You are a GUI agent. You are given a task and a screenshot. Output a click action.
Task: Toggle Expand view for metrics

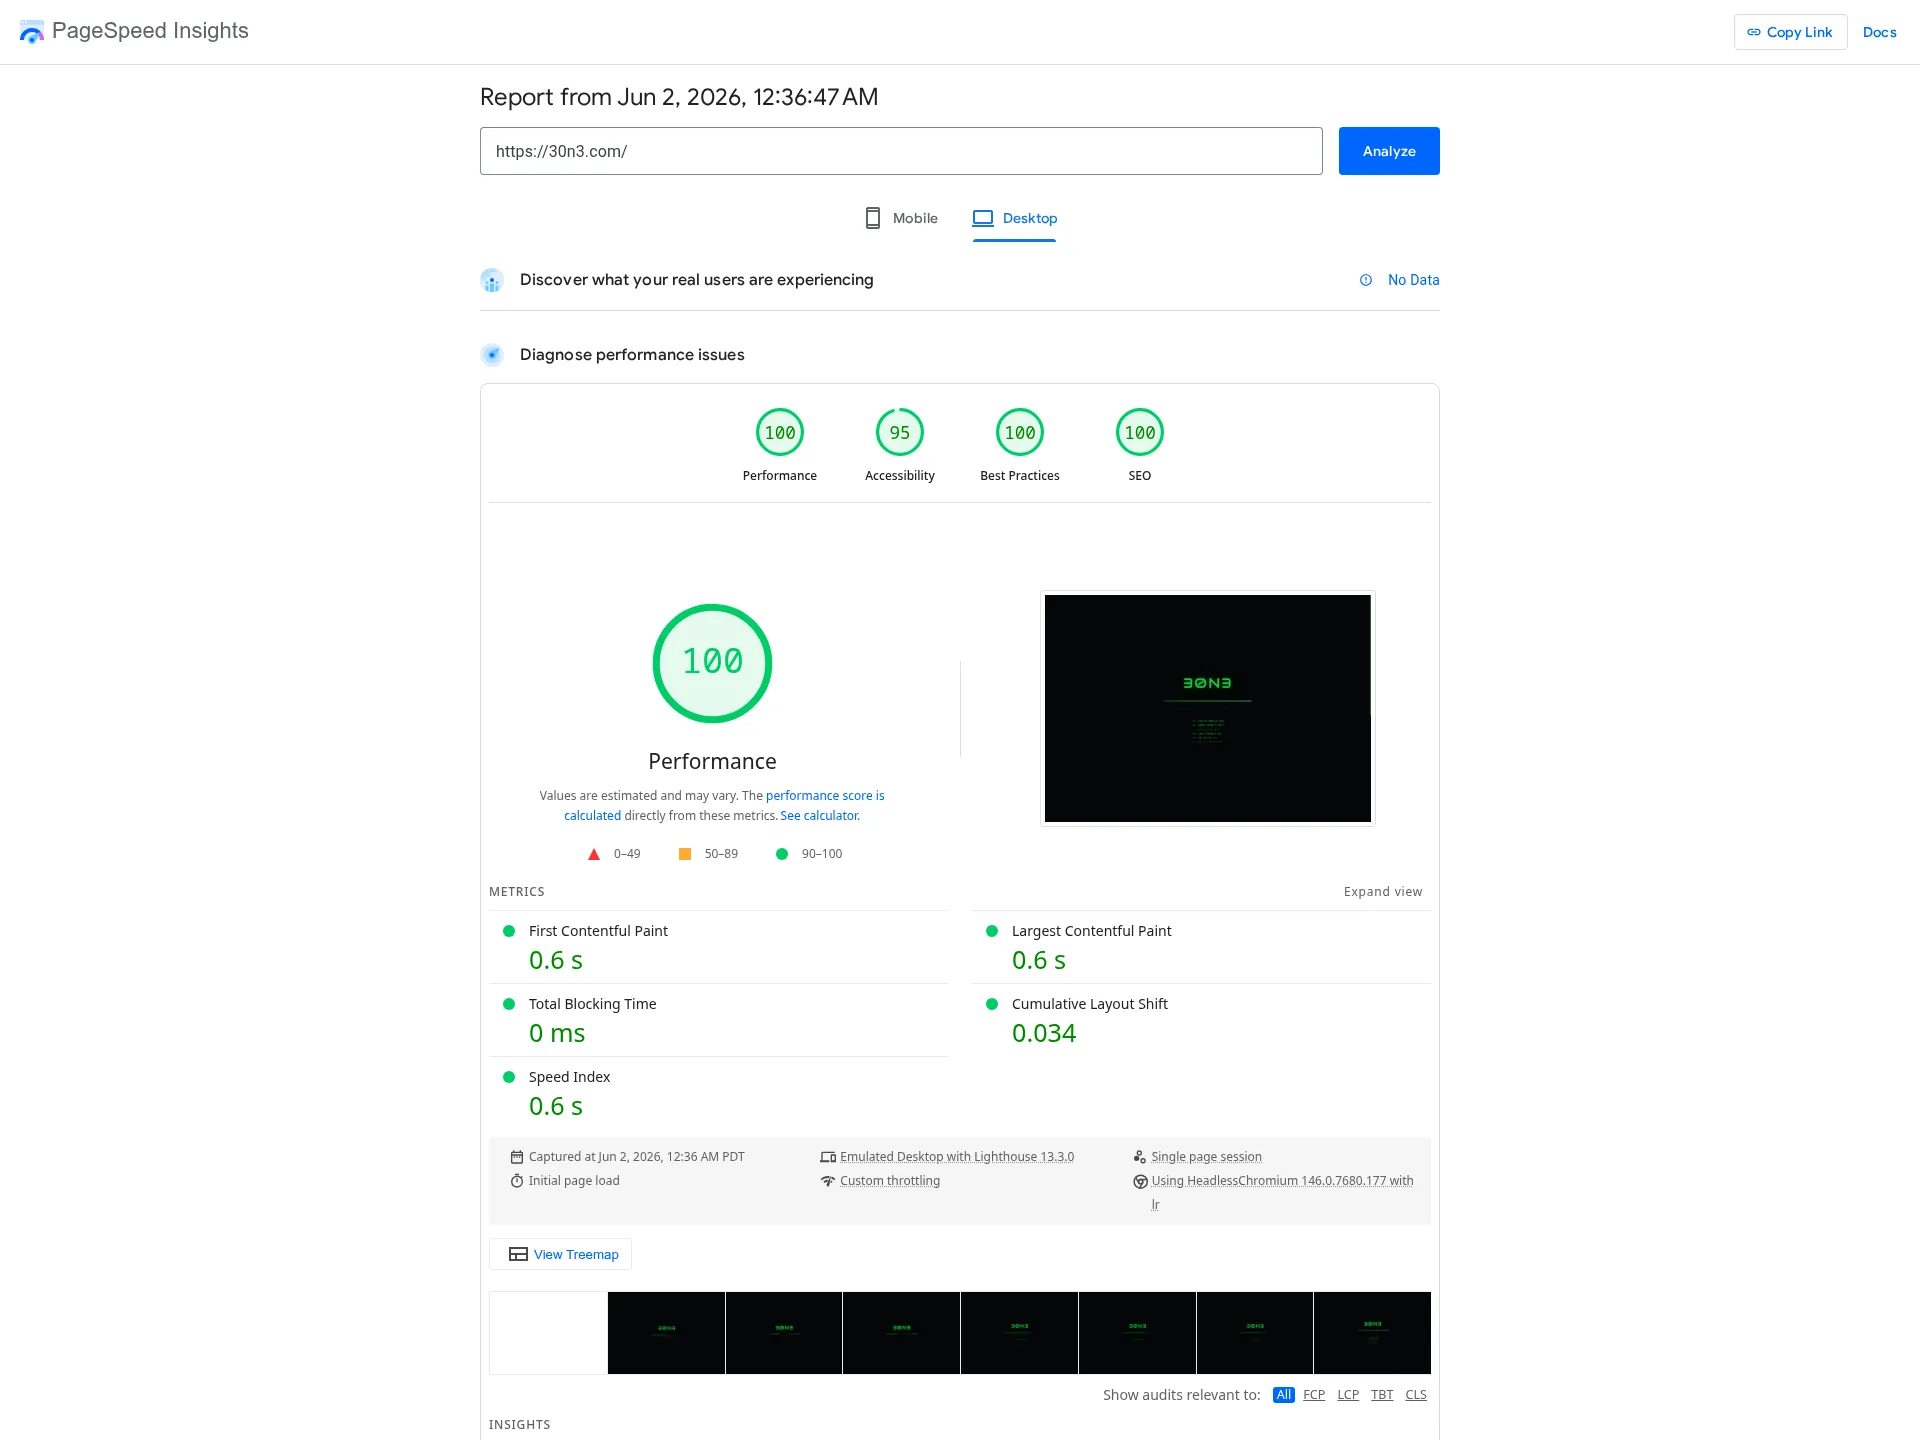point(1383,892)
